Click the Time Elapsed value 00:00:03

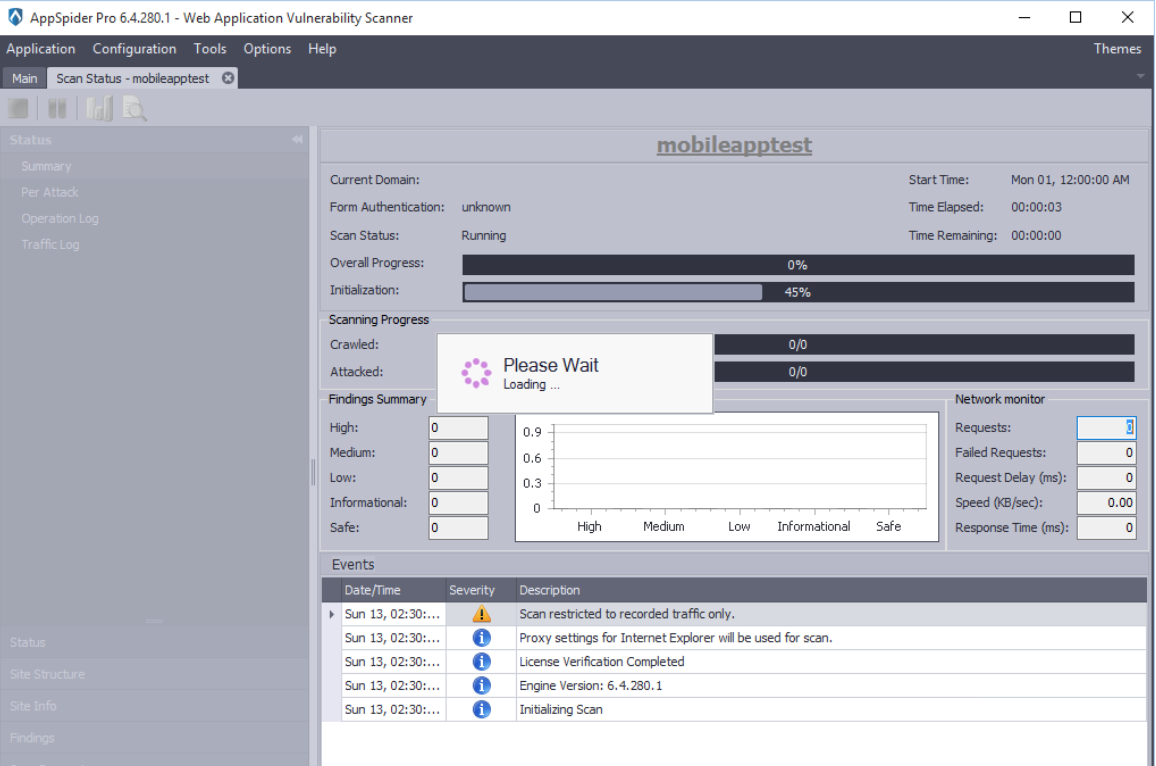click(x=1036, y=207)
